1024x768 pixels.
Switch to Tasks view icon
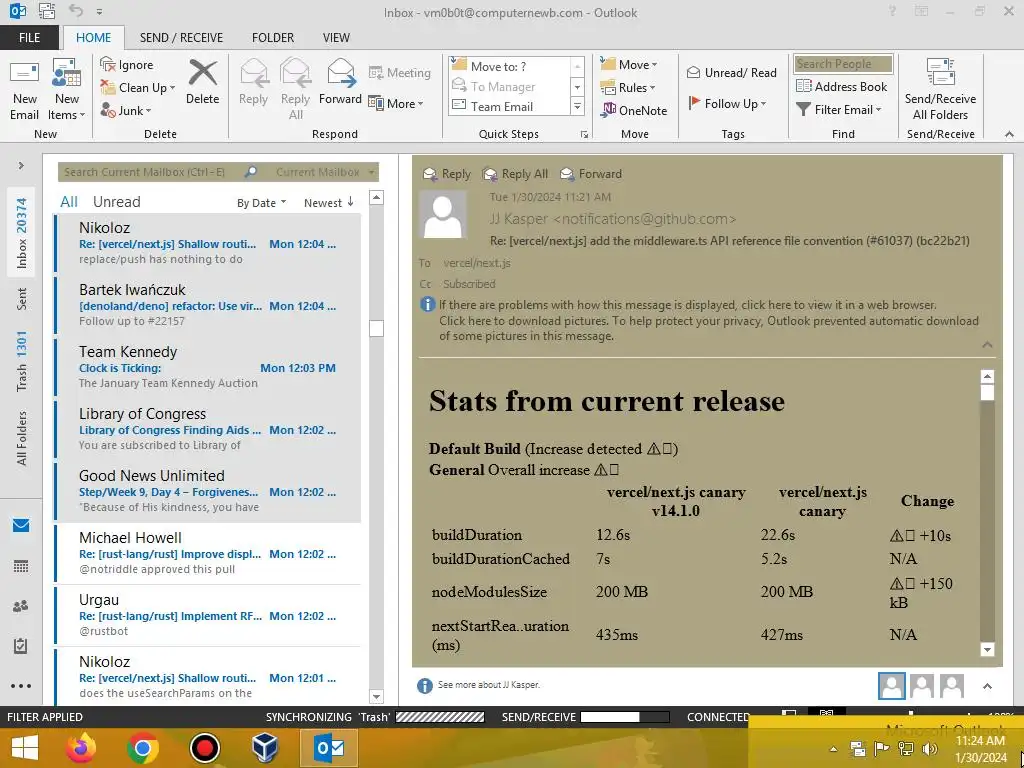(21, 646)
